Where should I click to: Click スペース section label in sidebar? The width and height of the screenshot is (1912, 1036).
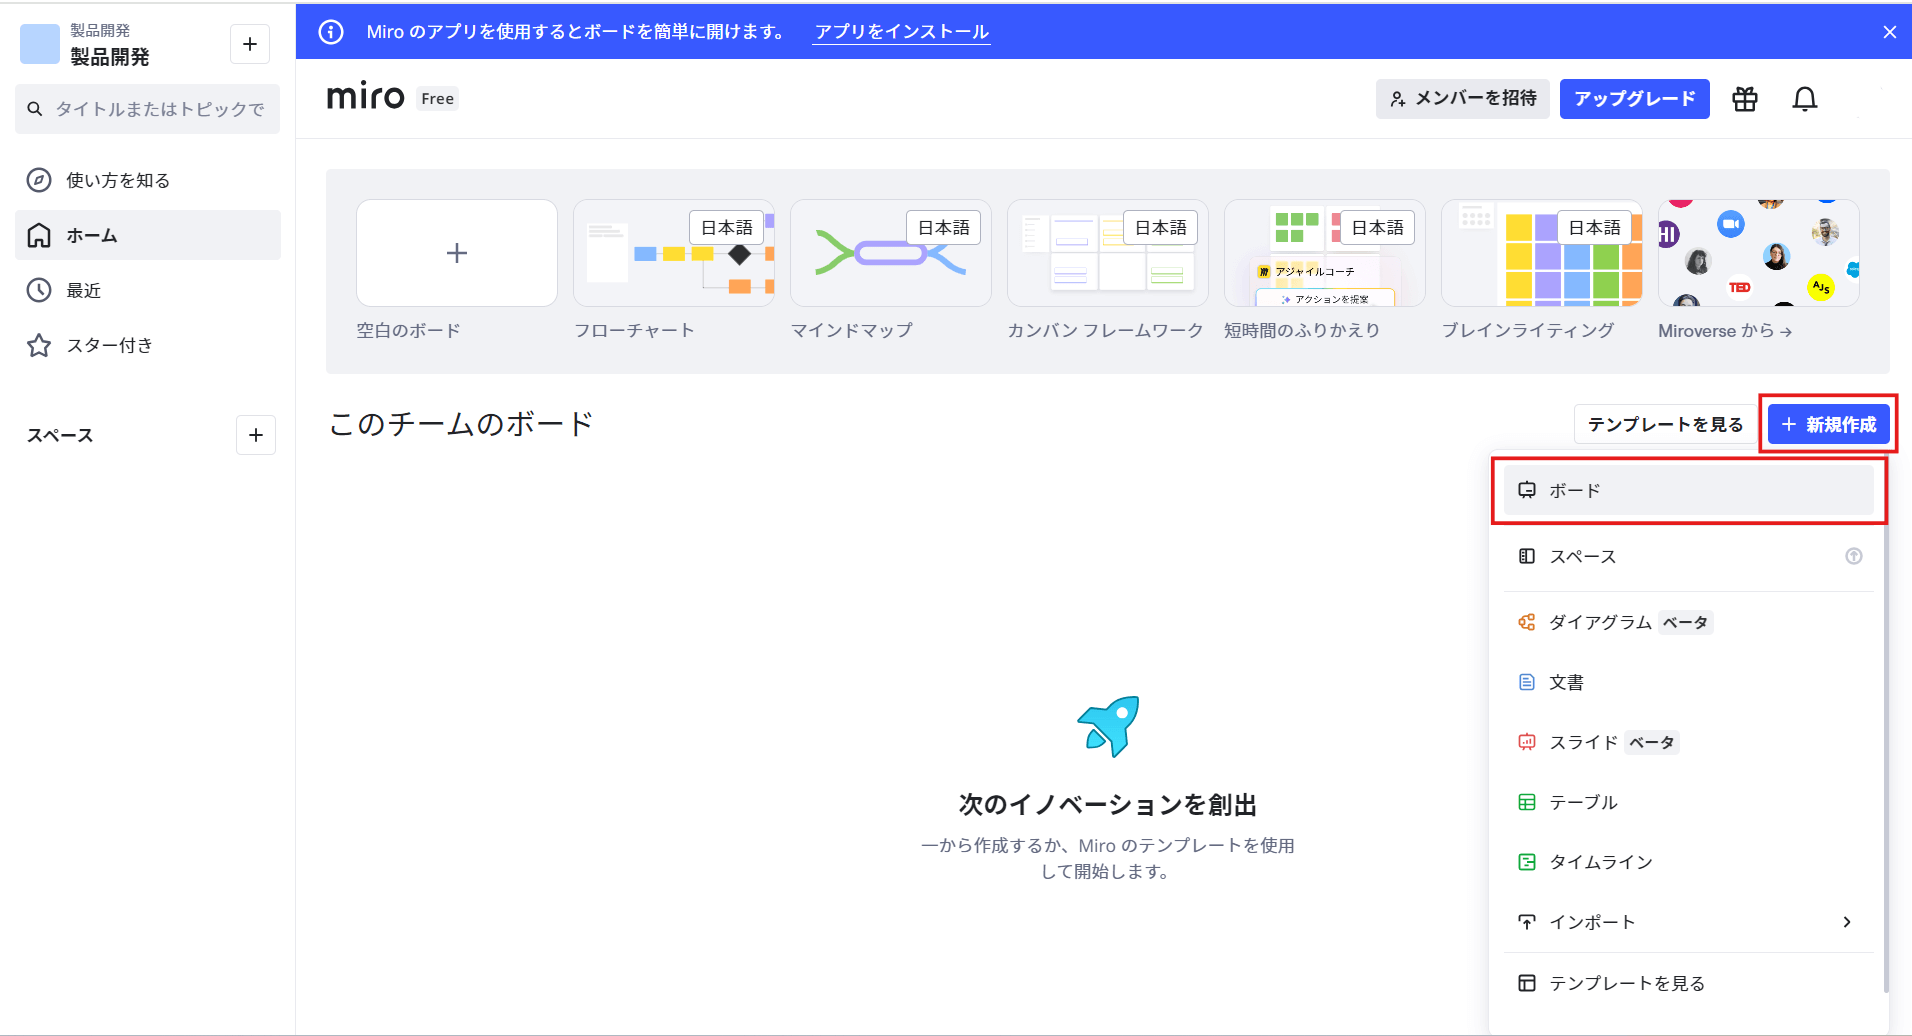(x=60, y=435)
